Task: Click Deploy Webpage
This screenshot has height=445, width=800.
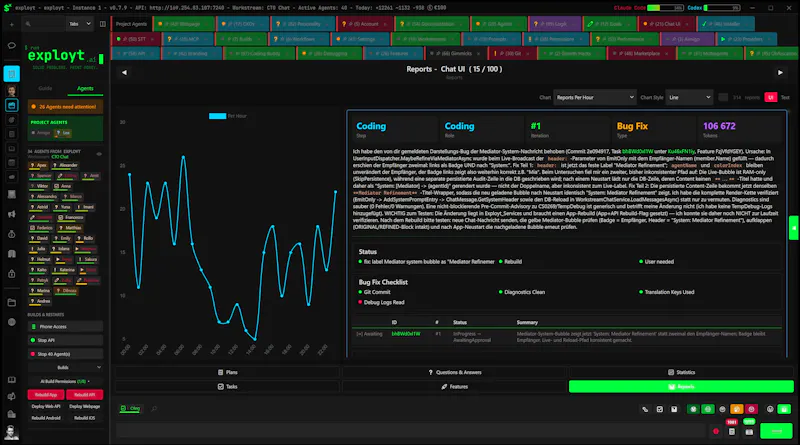Action: point(85,407)
